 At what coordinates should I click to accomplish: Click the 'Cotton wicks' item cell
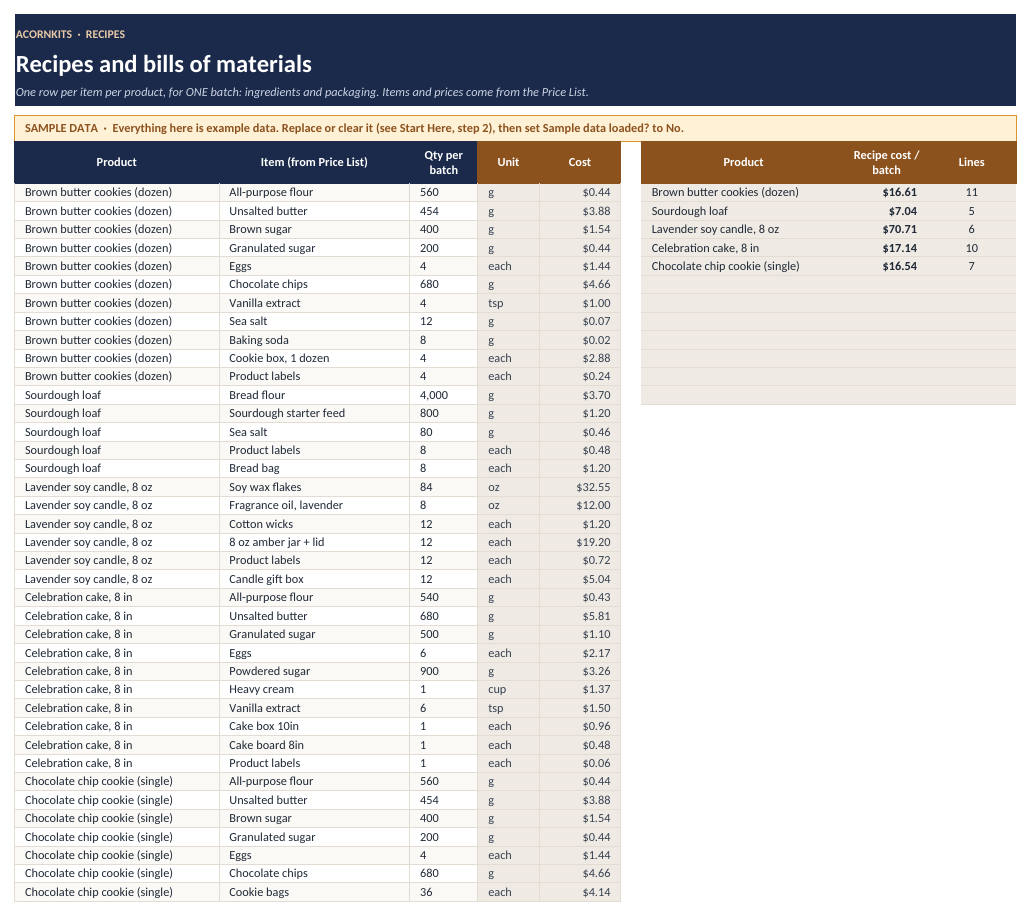click(x=314, y=524)
